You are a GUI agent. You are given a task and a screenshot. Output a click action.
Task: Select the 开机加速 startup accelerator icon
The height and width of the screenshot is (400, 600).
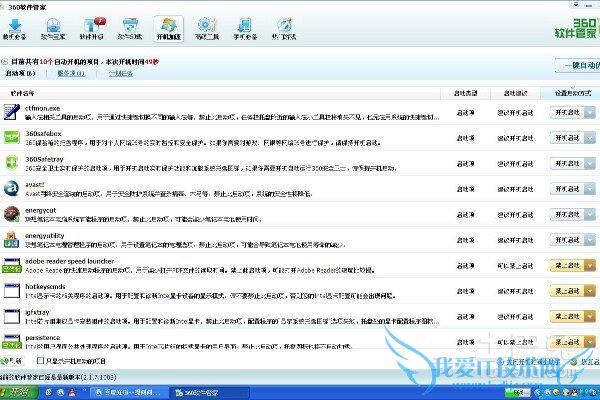click(x=169, y=29)
